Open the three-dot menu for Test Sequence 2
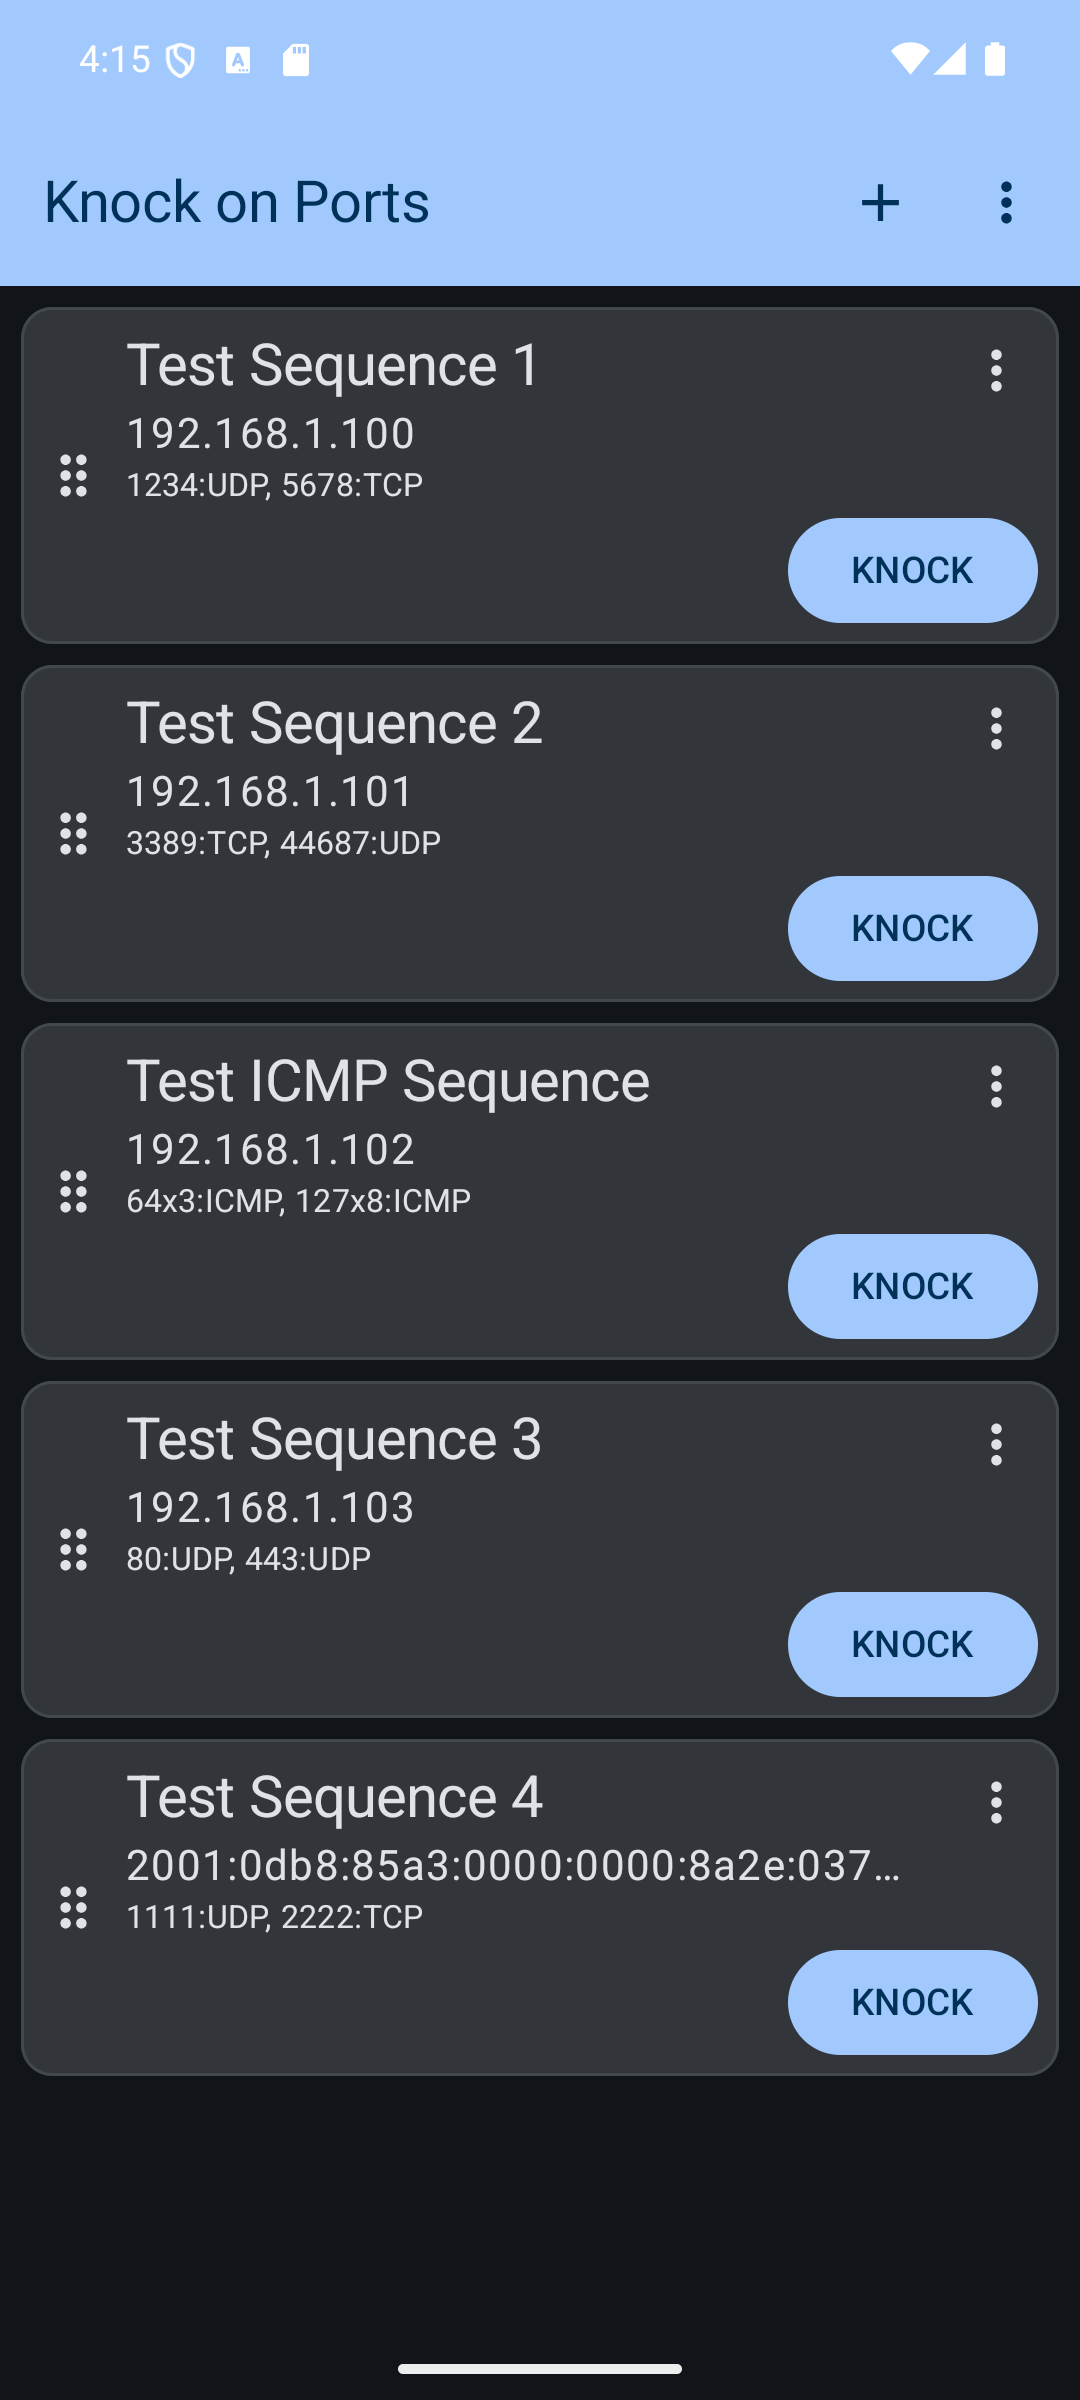The height and width of the screenshot is (2400, 1080). tap(995, 729)
